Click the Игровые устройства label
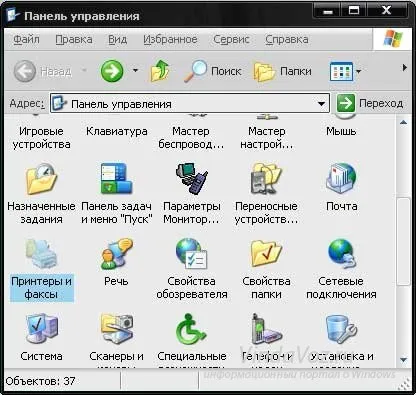Image resolution: width=416 pixels, height=395 pixels. coord(41,138)
